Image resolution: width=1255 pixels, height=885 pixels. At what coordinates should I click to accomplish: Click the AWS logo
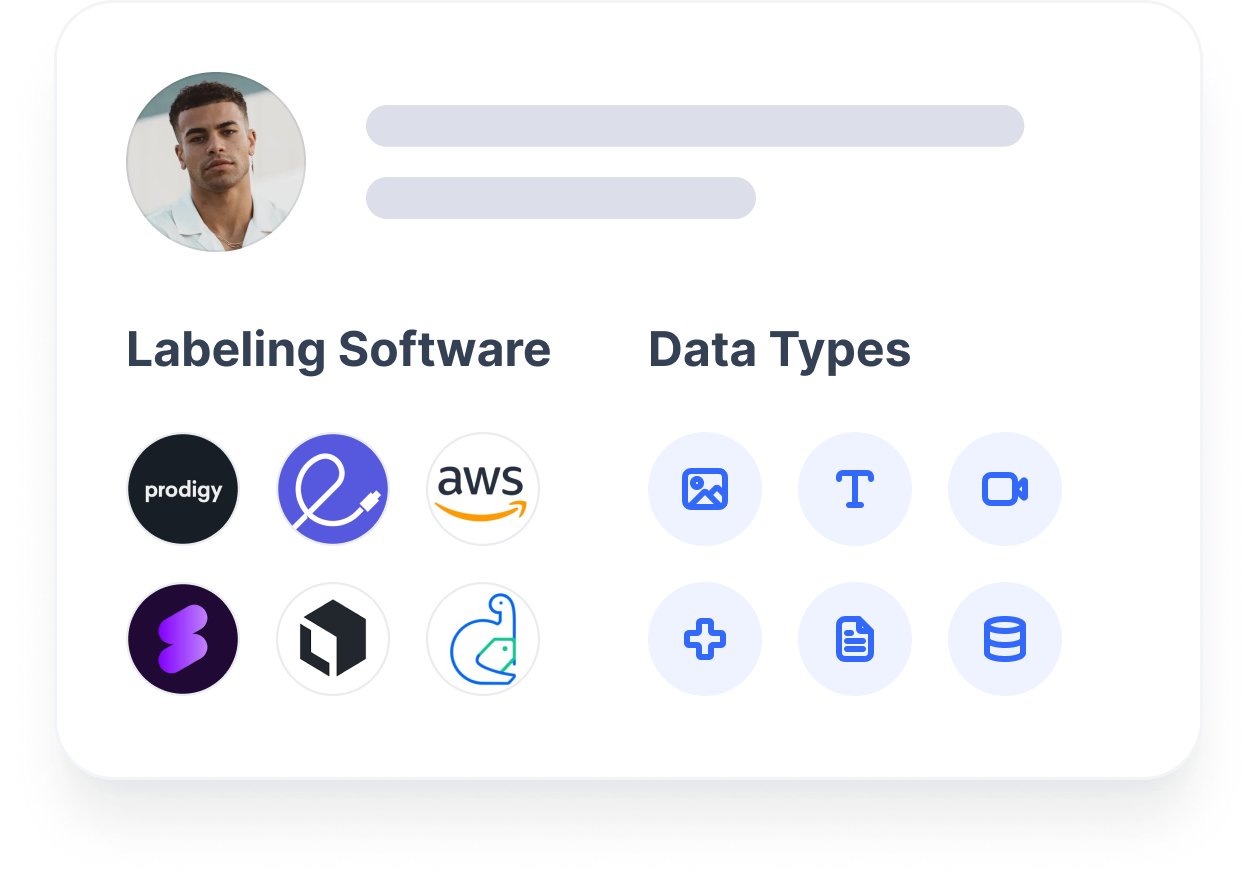[483, 489]
